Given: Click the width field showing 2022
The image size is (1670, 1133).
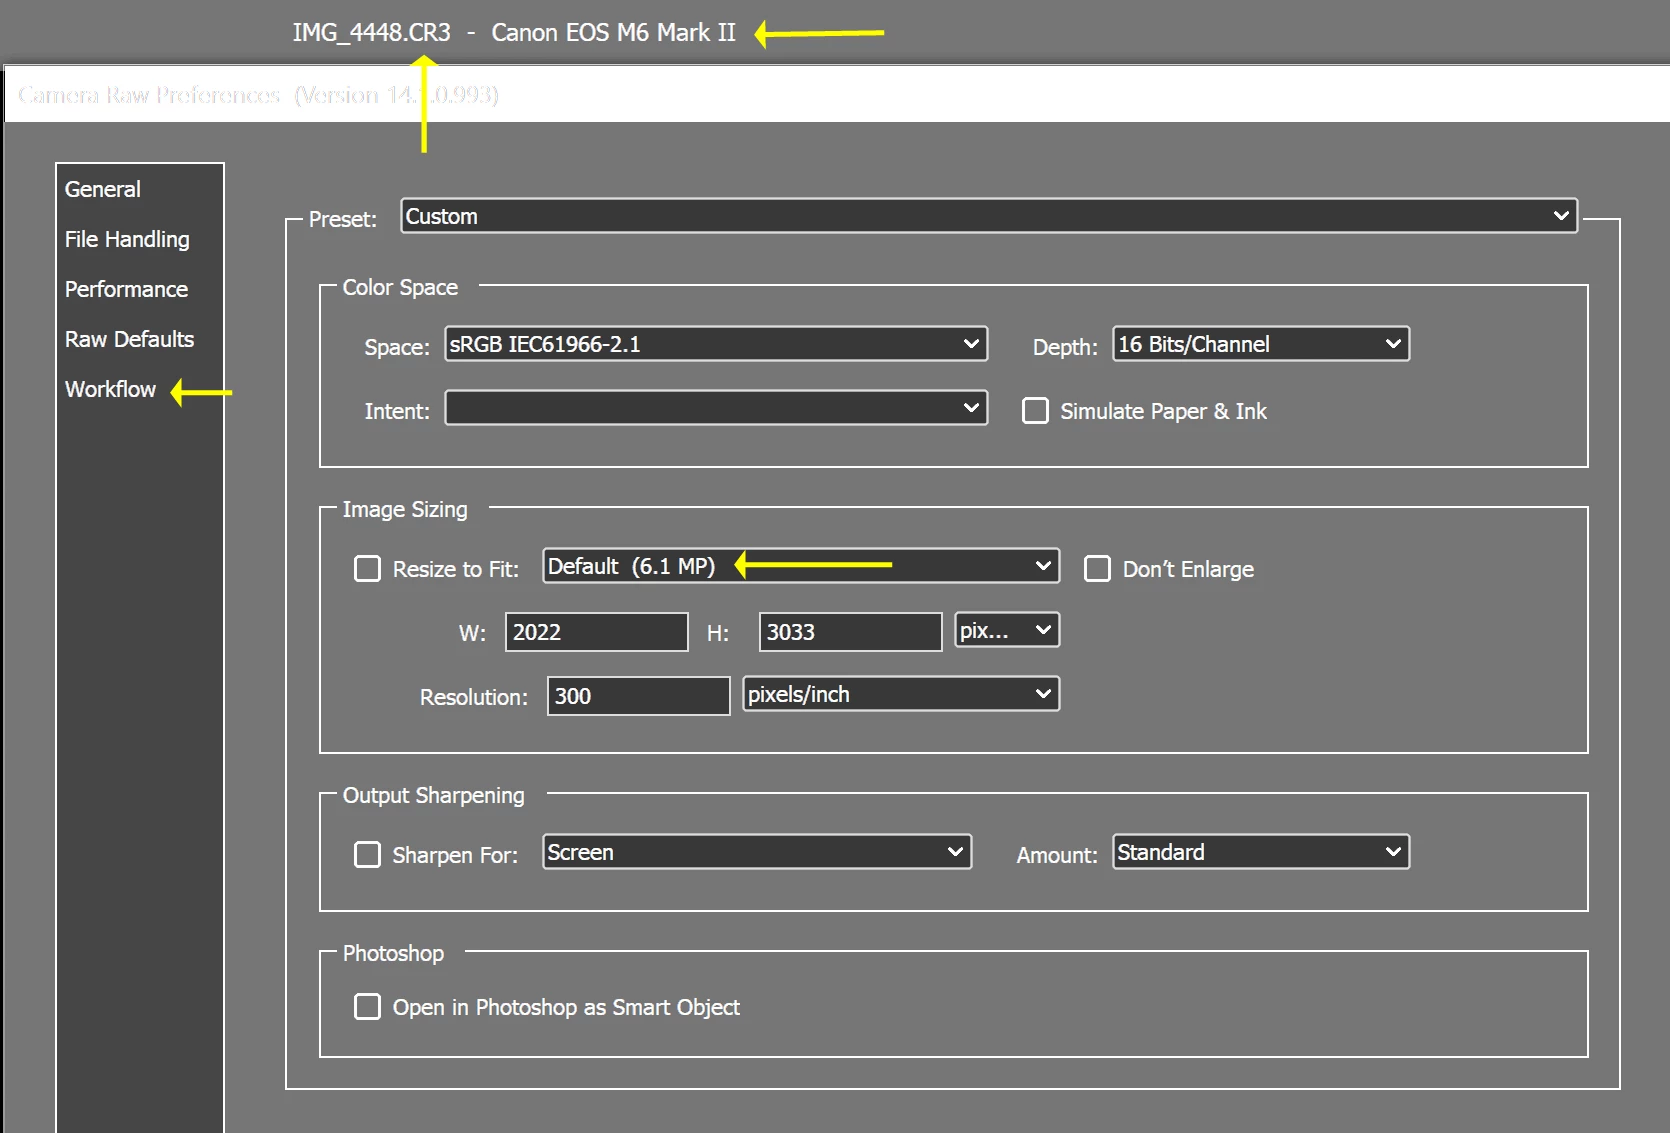Looking at the screenshot, I should click(597, 632).
